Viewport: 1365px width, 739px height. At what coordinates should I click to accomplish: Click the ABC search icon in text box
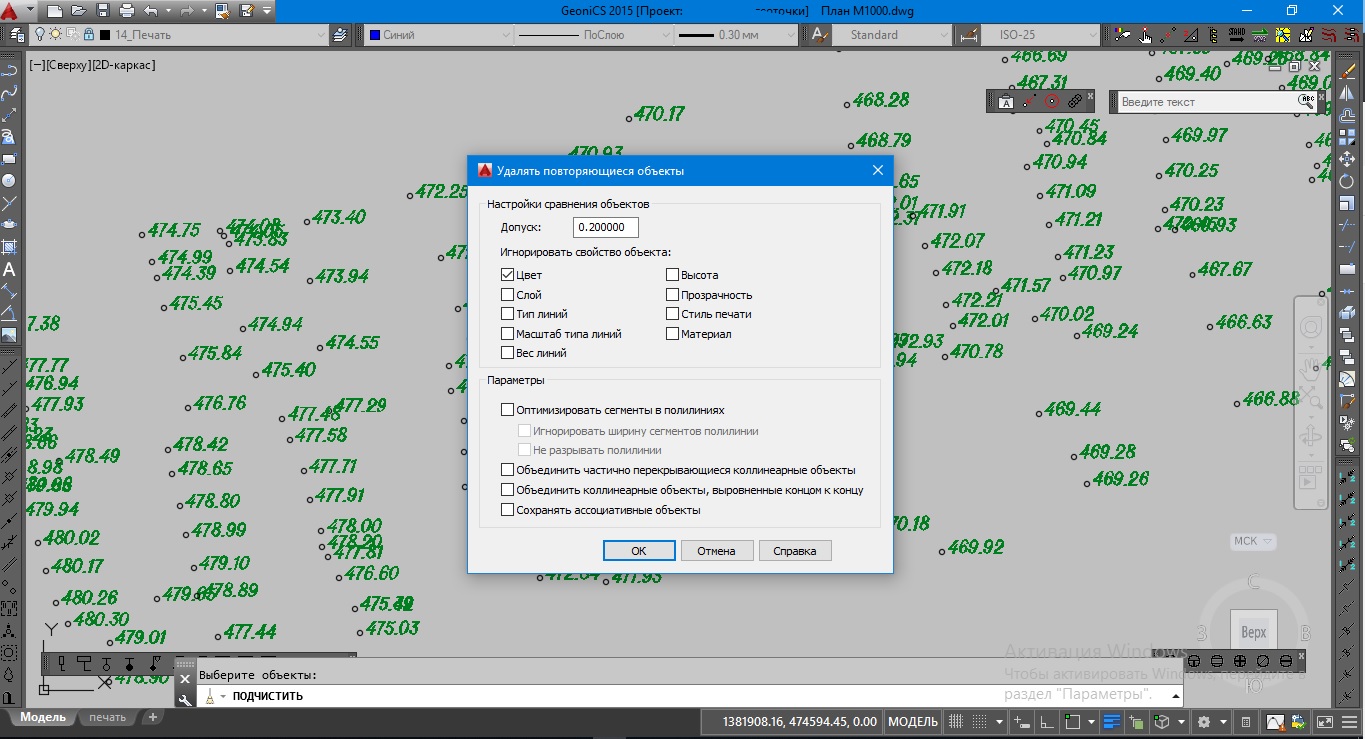[1307, 101]
